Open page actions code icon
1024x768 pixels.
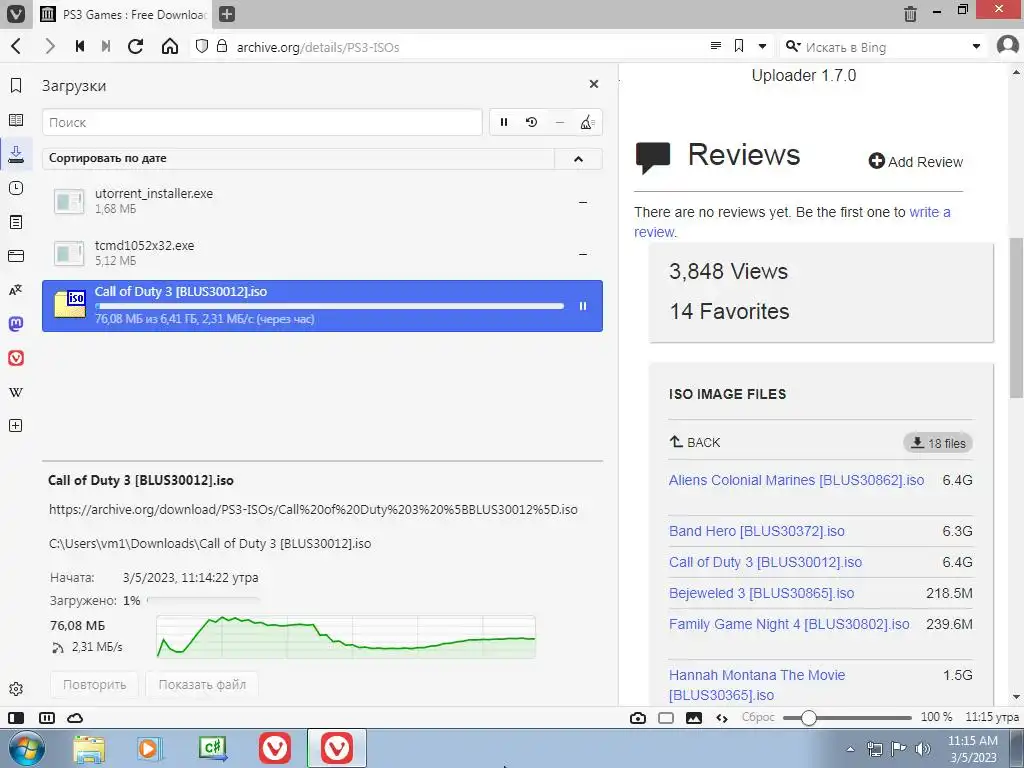[722, 718]
